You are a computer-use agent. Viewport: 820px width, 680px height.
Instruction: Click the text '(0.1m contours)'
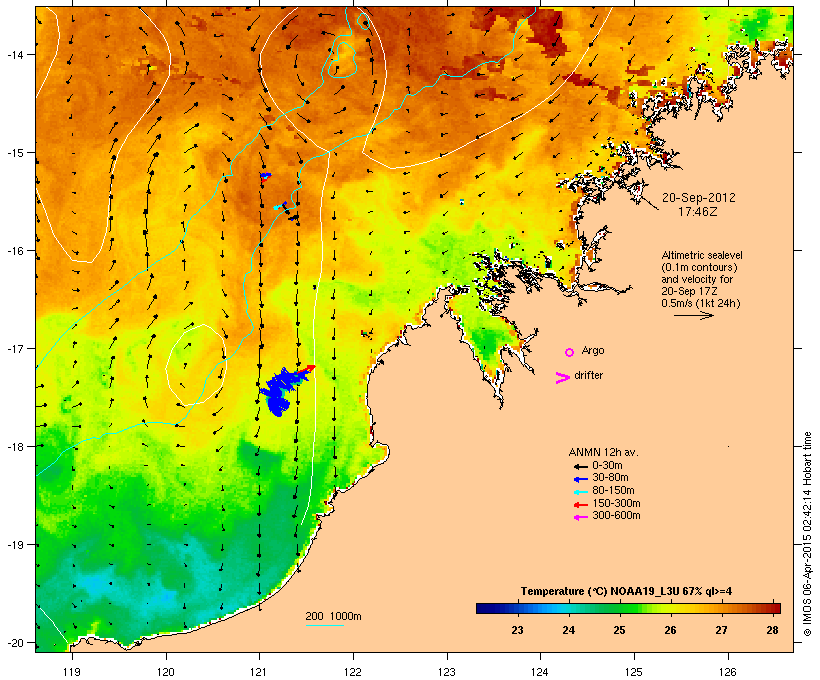point(699,267)
